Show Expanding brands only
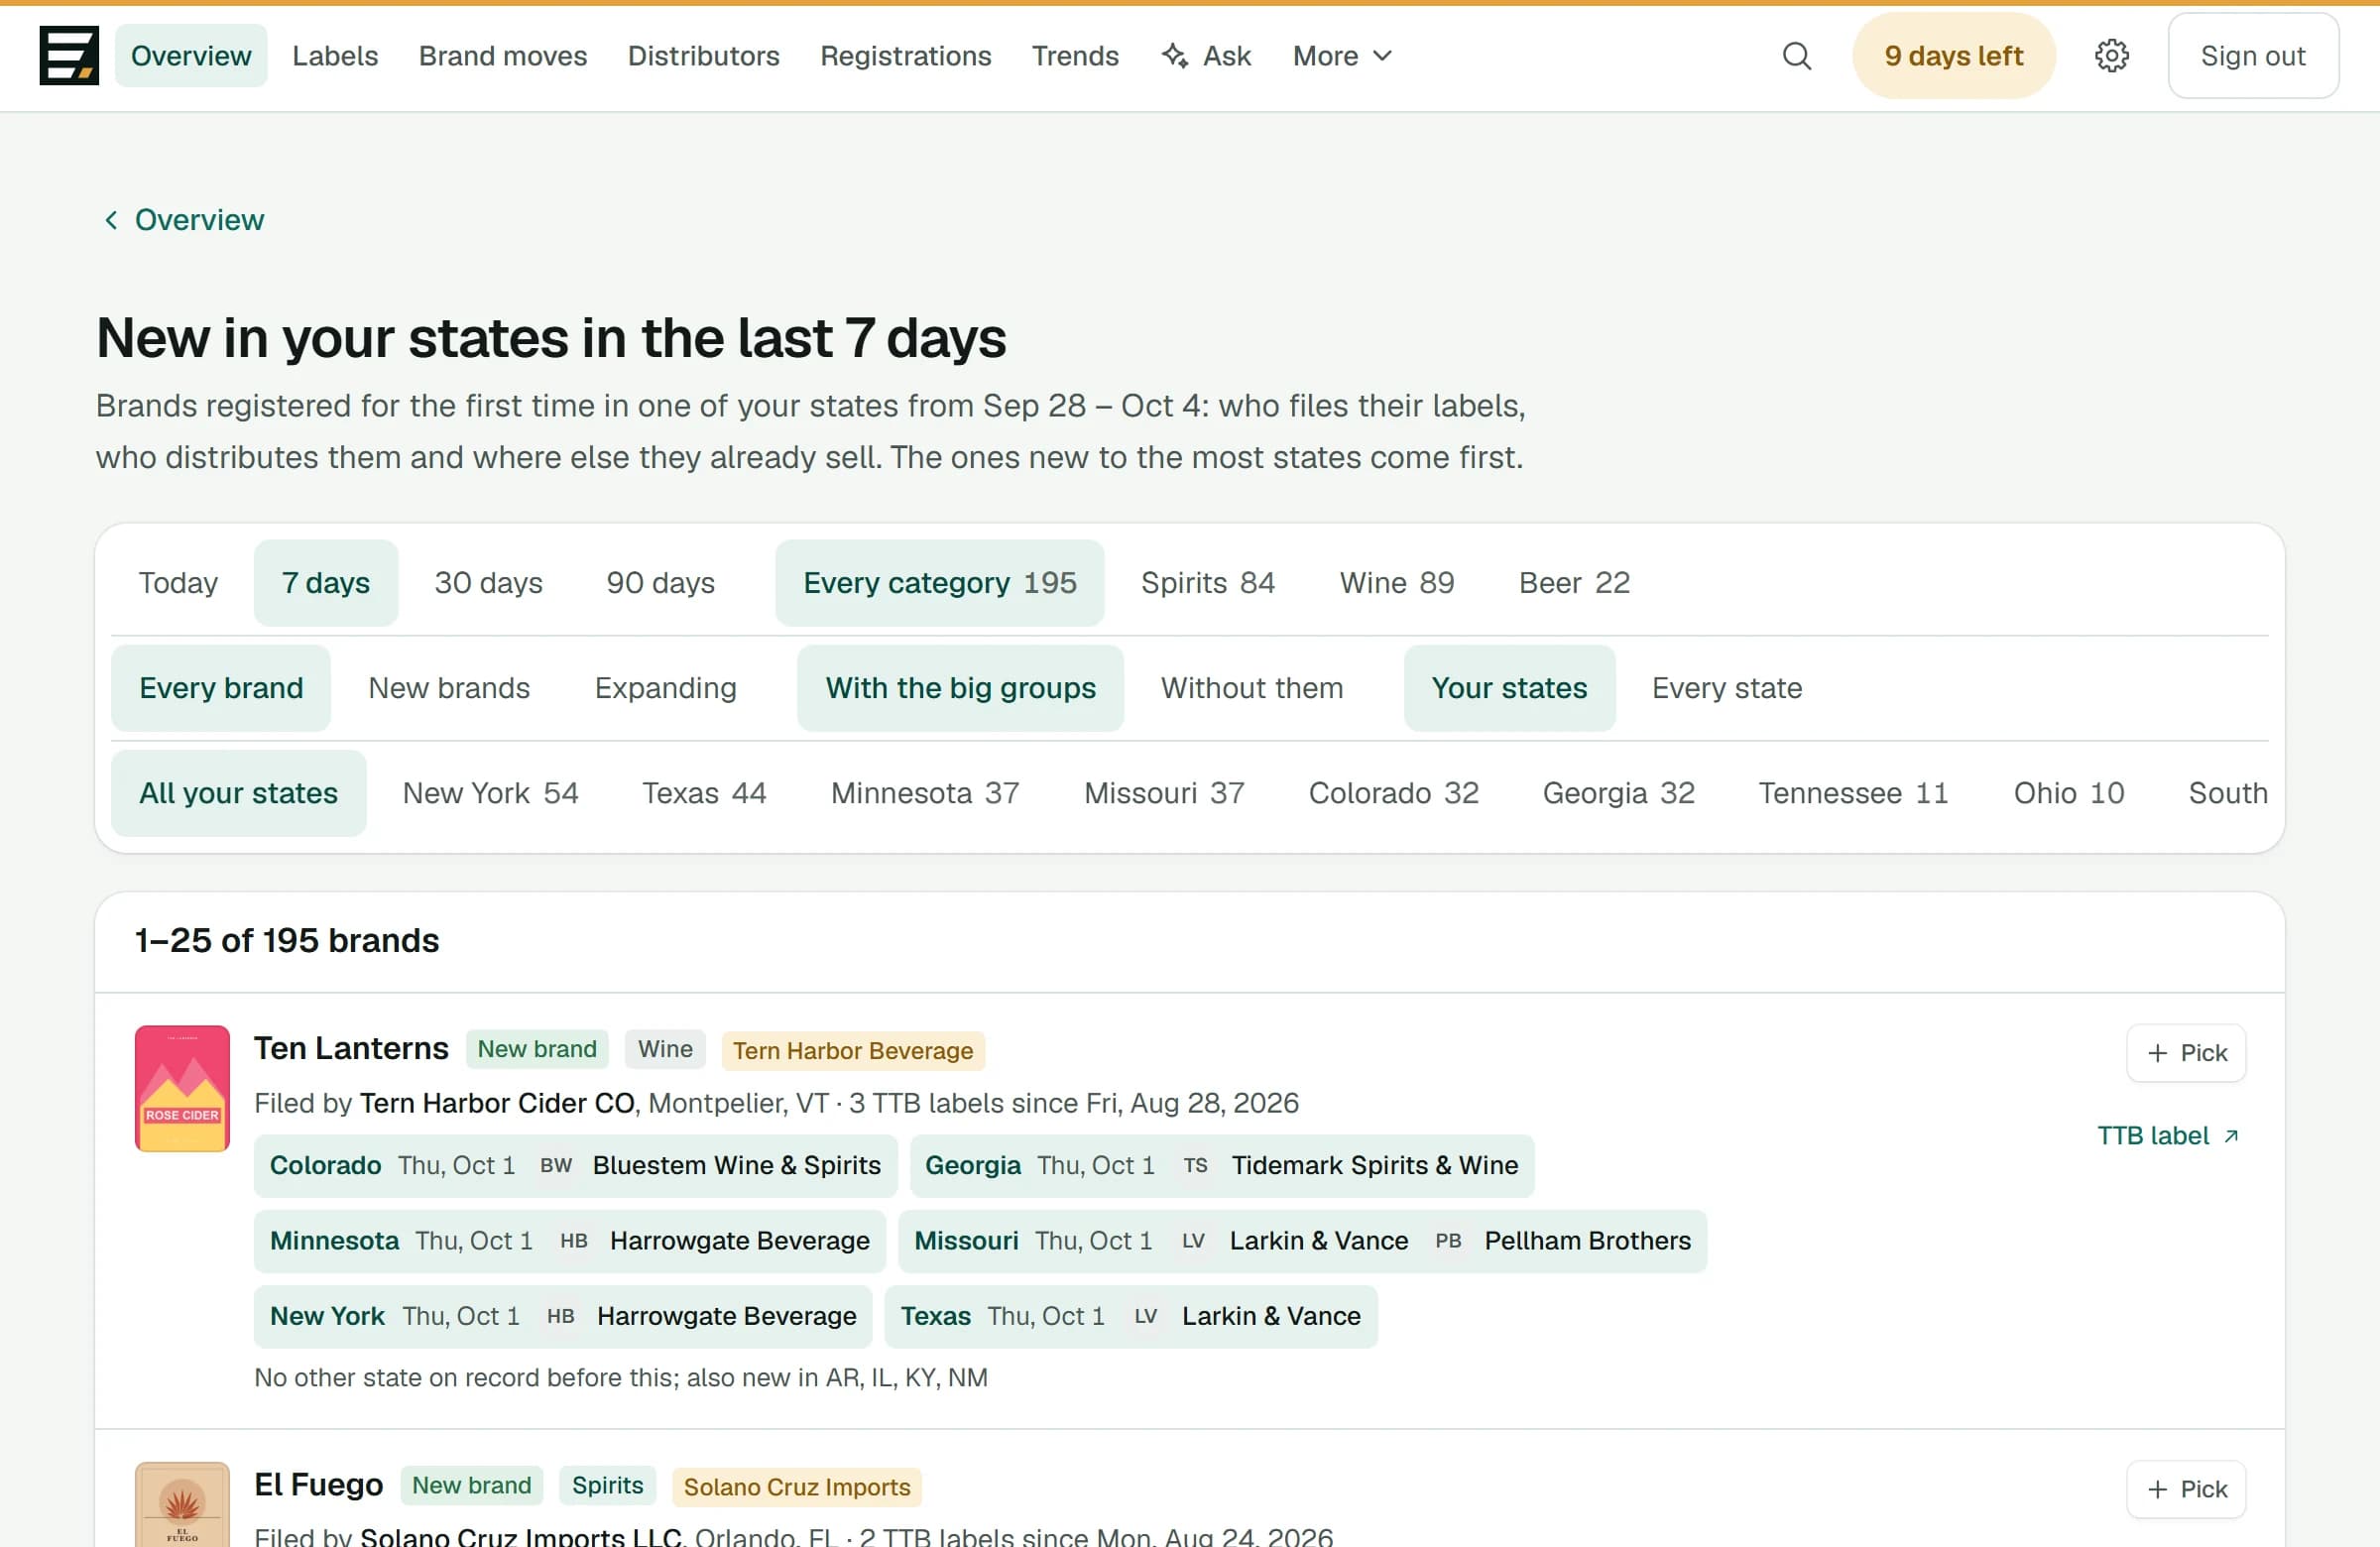This screenshot has width=2380, height=1547. tap(665, 688)
